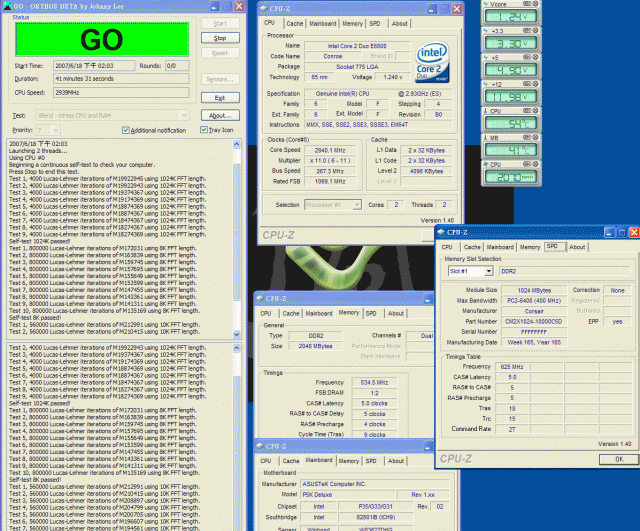Click the grayed-out Reset button in ORTHOS

pyautogui.click(x=220, y=53)
